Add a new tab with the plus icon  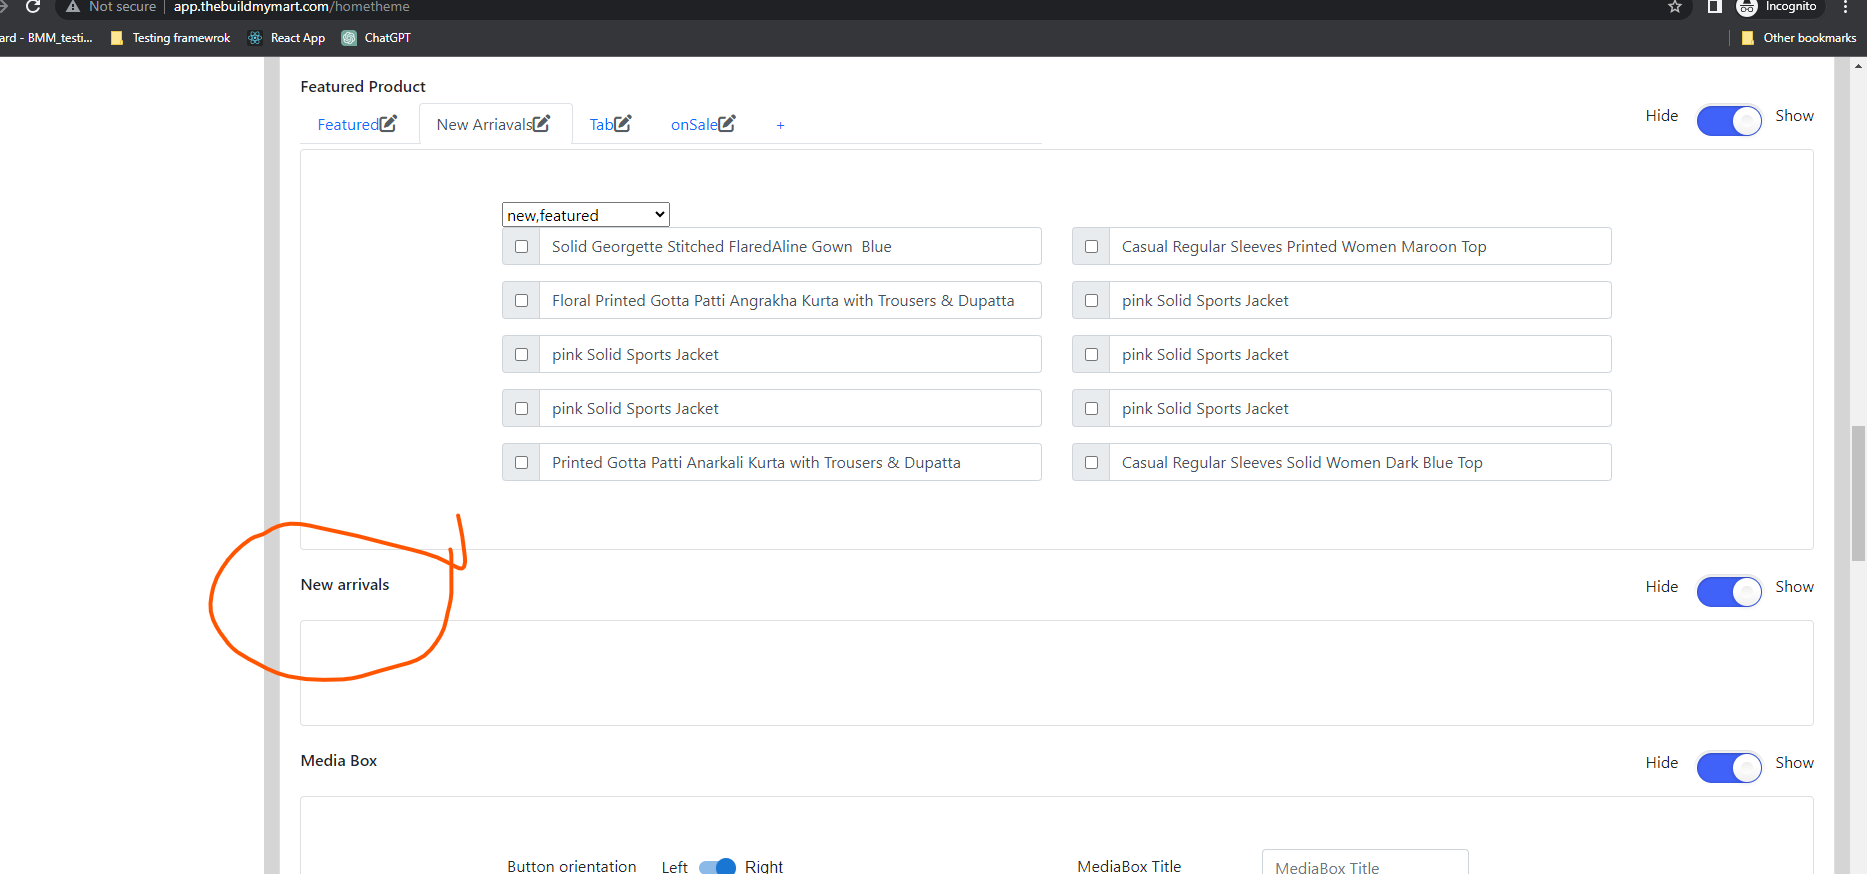pos(780,125)
